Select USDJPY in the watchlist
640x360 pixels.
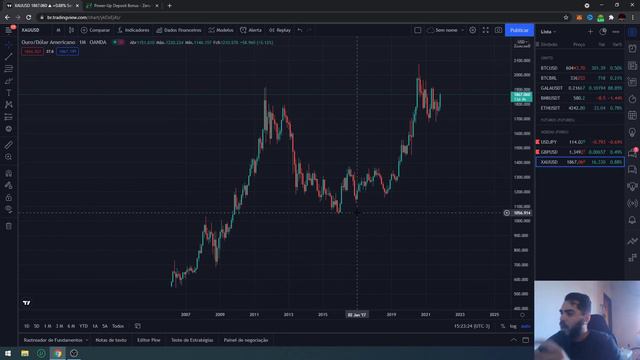pyautogui.click(x=580, y=142)
